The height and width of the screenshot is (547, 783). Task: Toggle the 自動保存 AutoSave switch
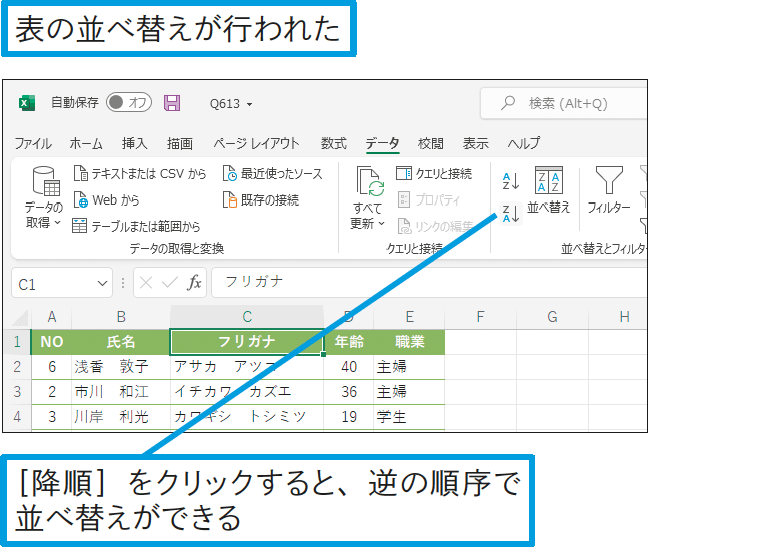coord(129,102)
